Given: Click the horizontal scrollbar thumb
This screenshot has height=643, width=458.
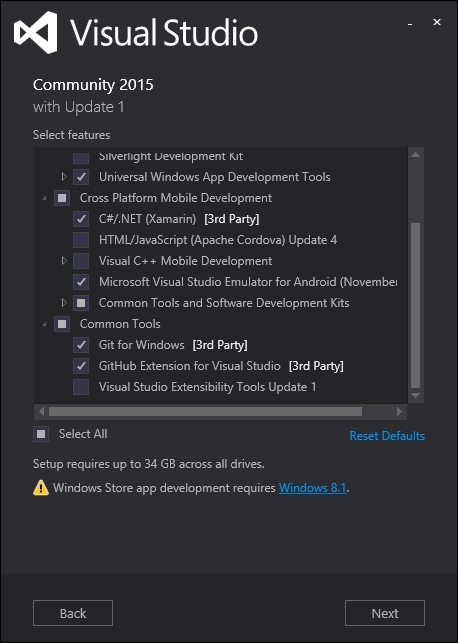Looking at the screenshot, I should pyautogui.click(x=205, y=411).
